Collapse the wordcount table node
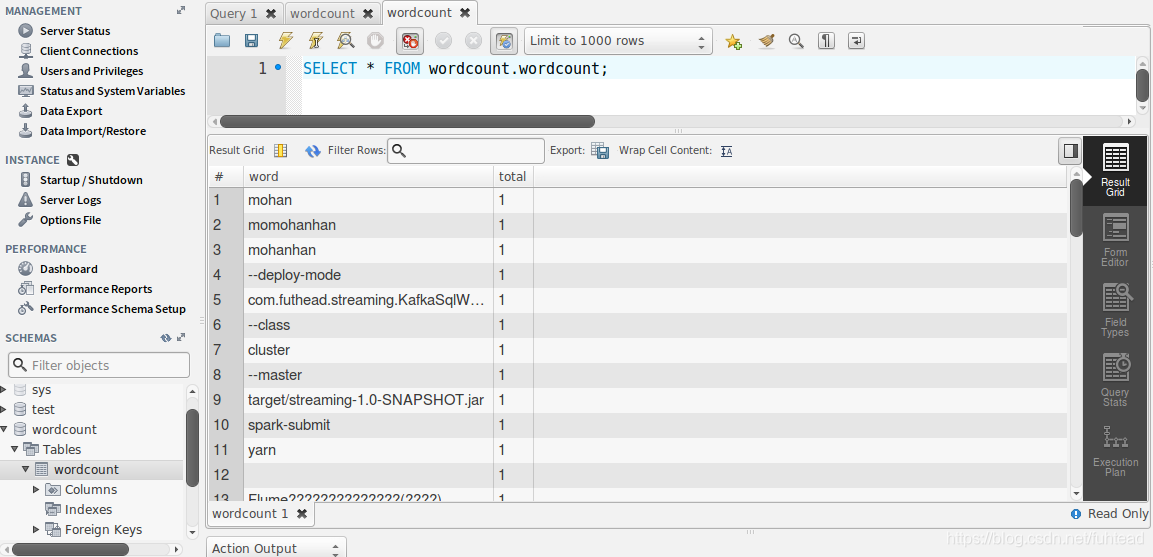The image size is (1153, 557). tap(25, 469)
